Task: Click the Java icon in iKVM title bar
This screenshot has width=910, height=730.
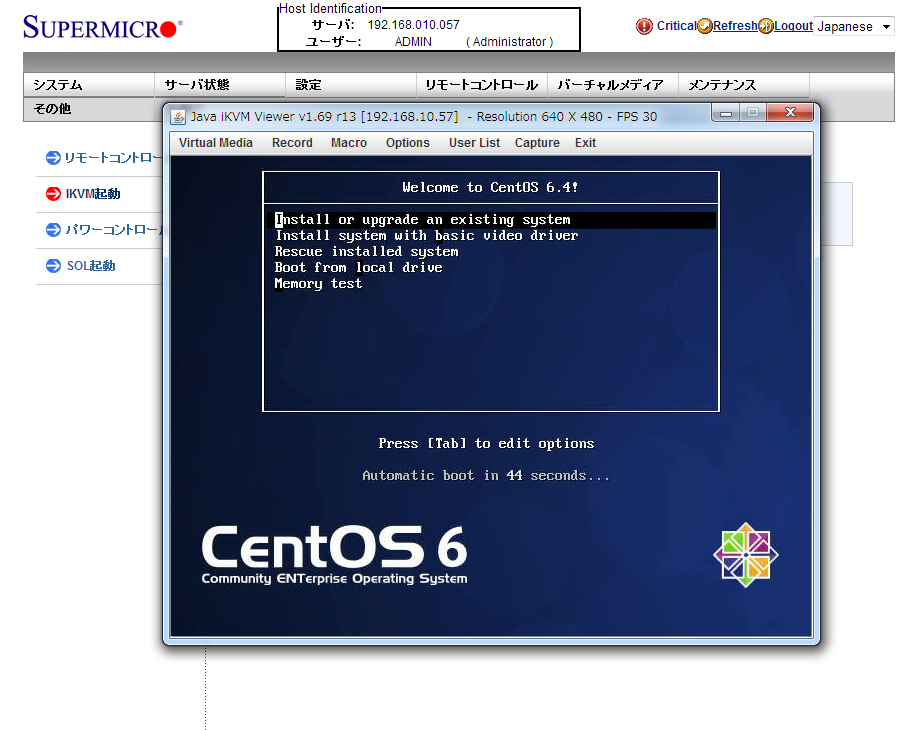Action: tap(178, 117)
